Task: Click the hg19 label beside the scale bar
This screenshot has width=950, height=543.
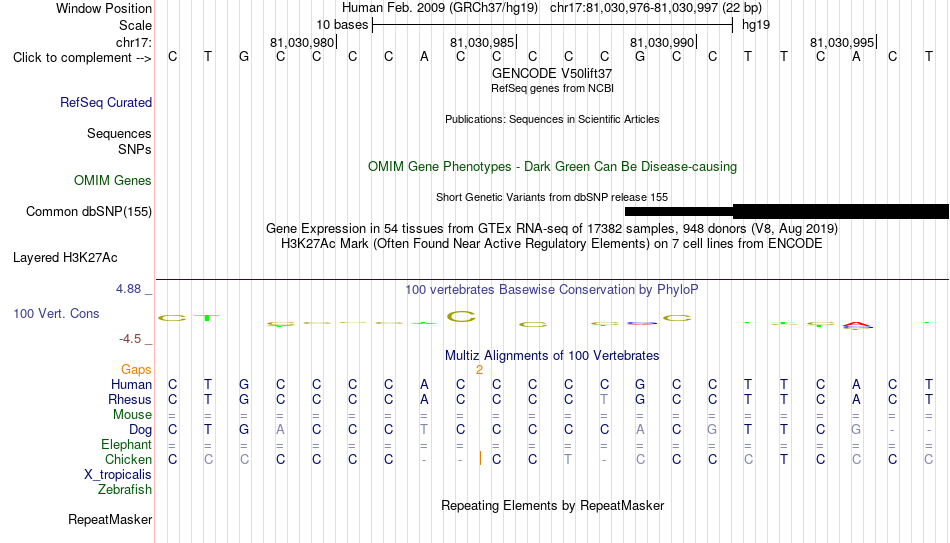Action: [x=756, y=25]
